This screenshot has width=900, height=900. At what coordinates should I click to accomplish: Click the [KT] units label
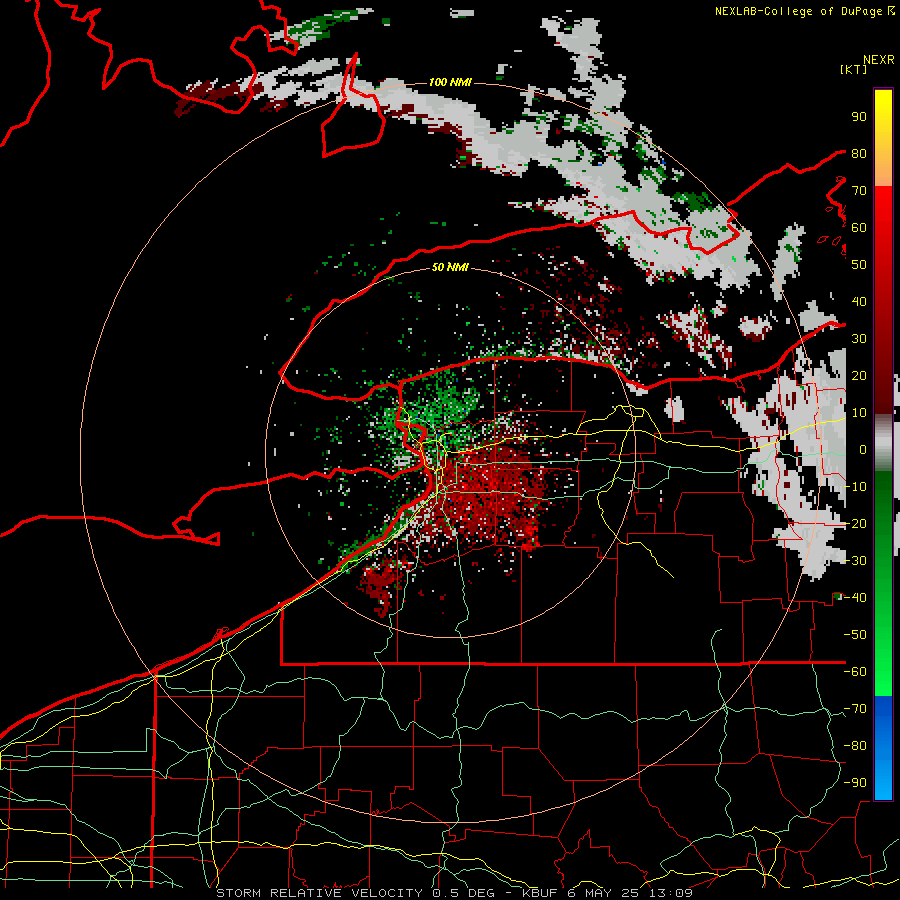(x=854, y=69)
